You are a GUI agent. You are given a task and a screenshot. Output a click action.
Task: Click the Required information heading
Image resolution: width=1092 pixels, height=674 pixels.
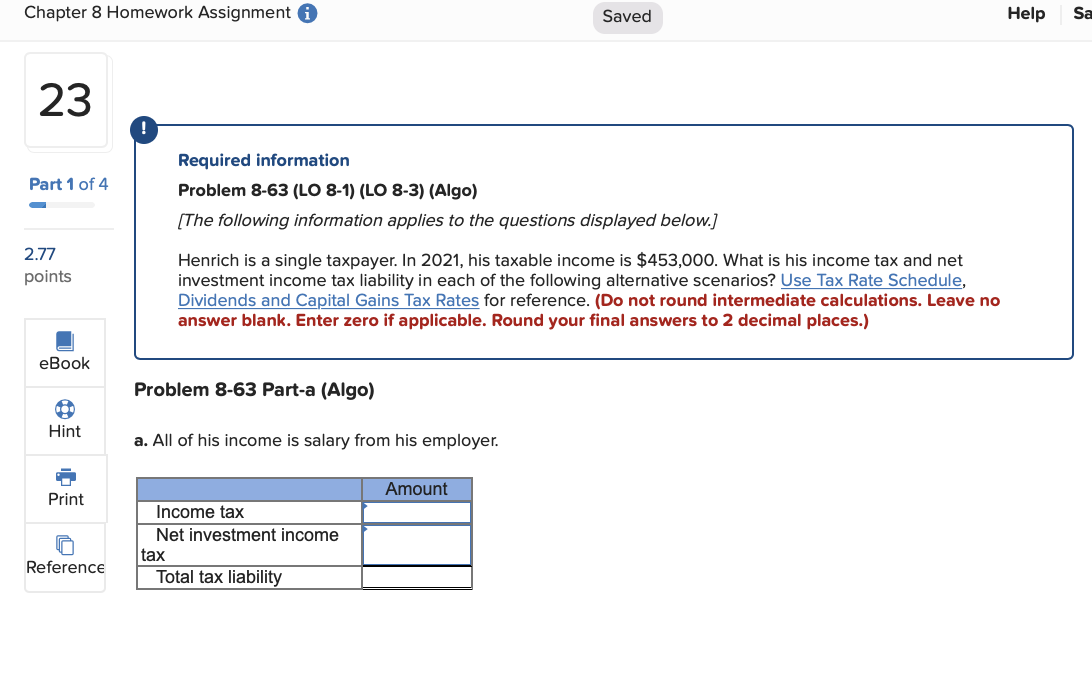(x=264, y=160)
